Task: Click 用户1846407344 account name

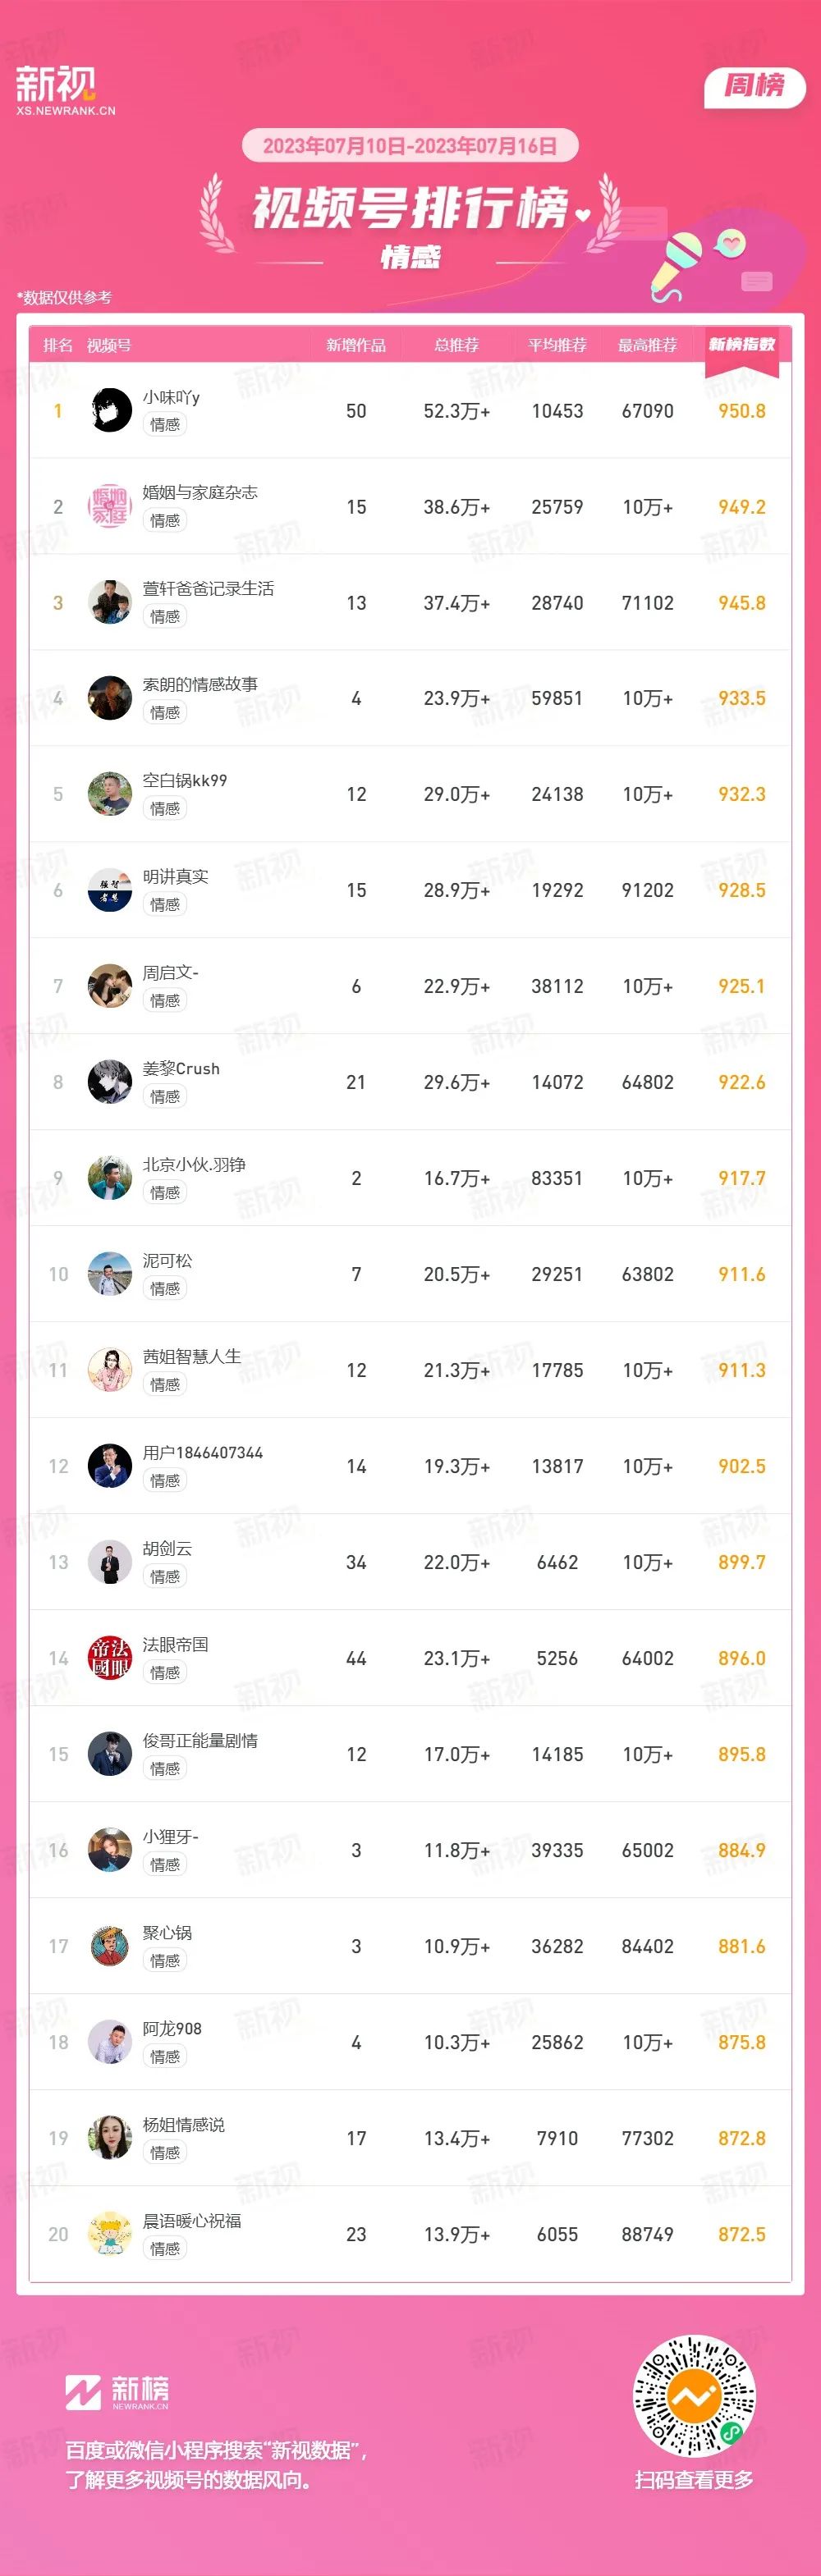Action: coord(203,1452)
